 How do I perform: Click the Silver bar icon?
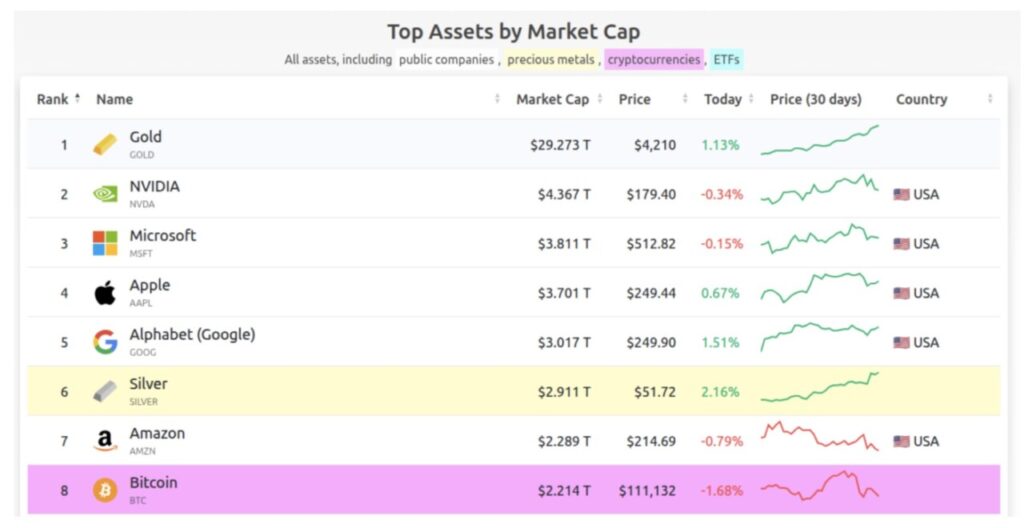(x=105, y=391)
